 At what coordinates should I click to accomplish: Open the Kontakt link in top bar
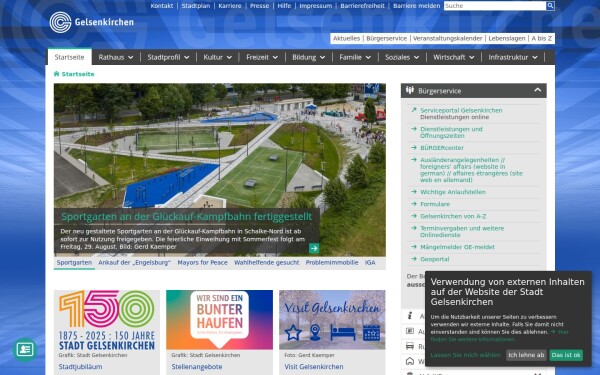[161, 6]
